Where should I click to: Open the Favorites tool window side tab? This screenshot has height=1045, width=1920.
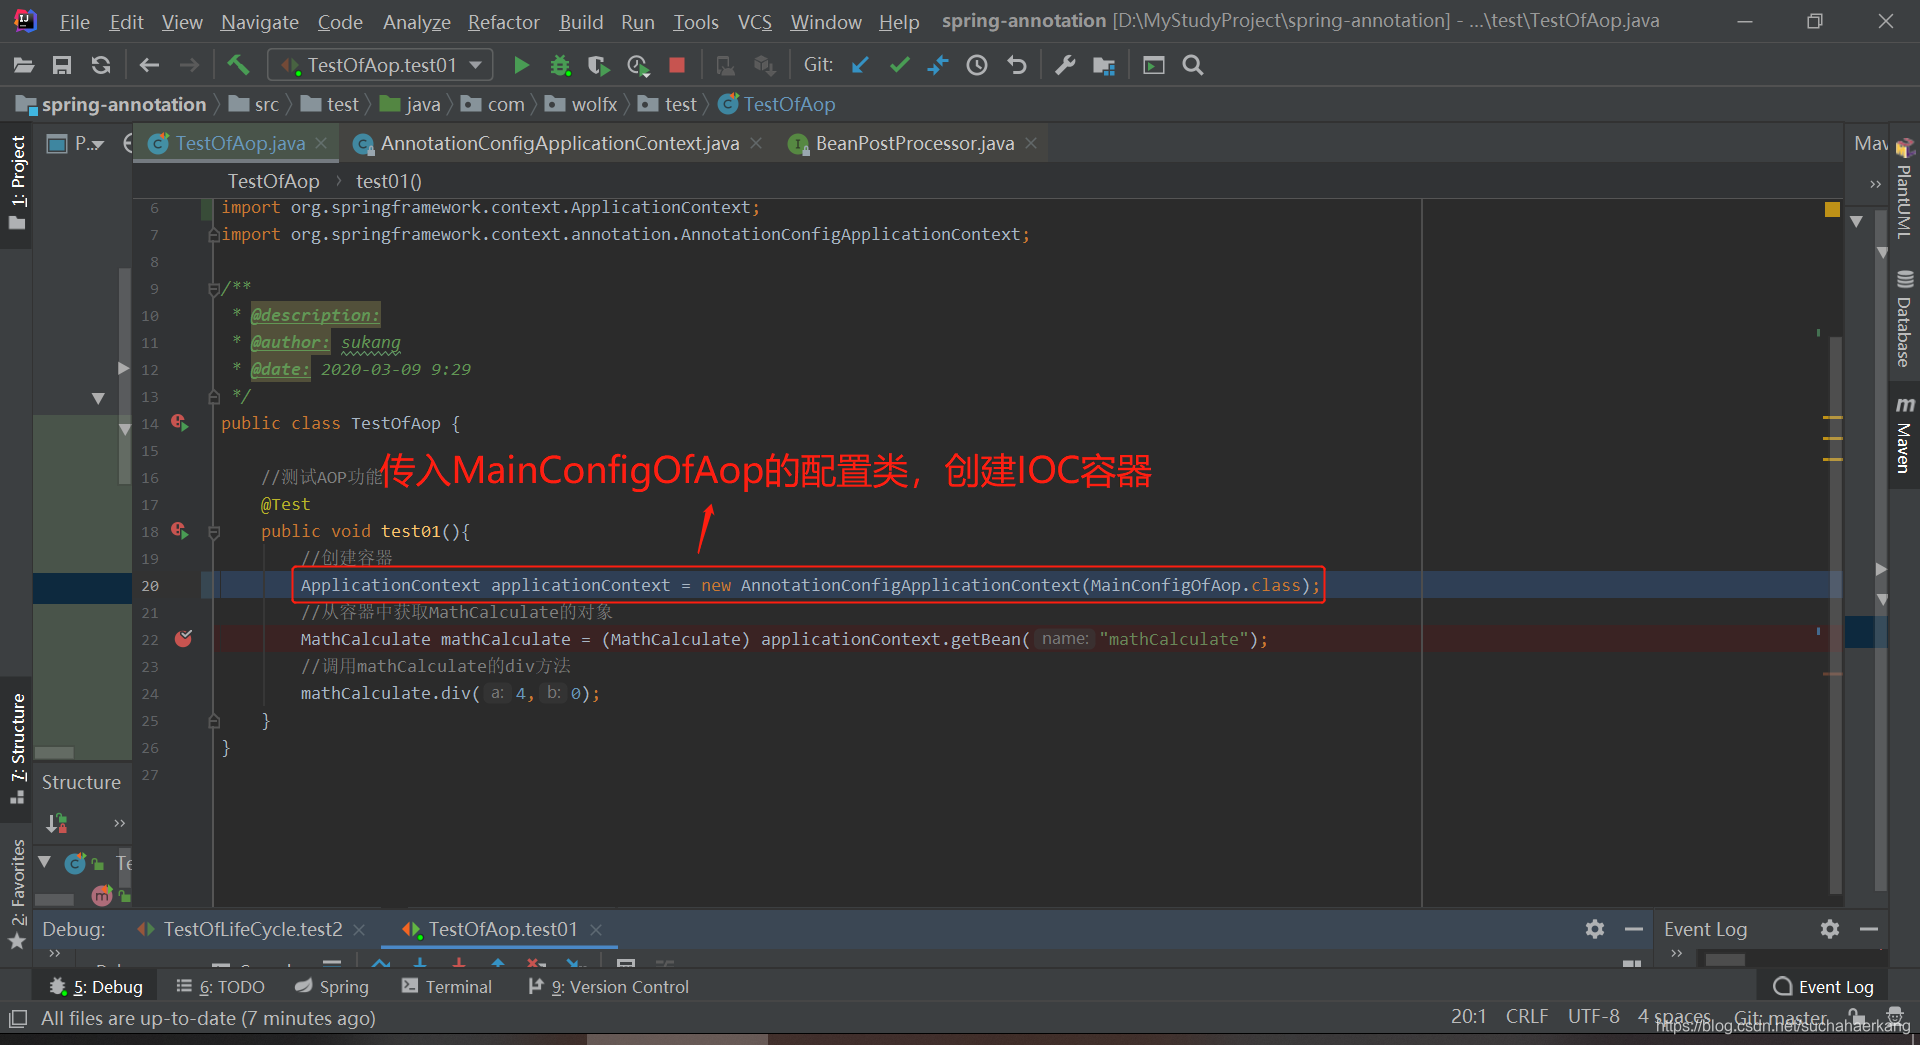[17, 892]
